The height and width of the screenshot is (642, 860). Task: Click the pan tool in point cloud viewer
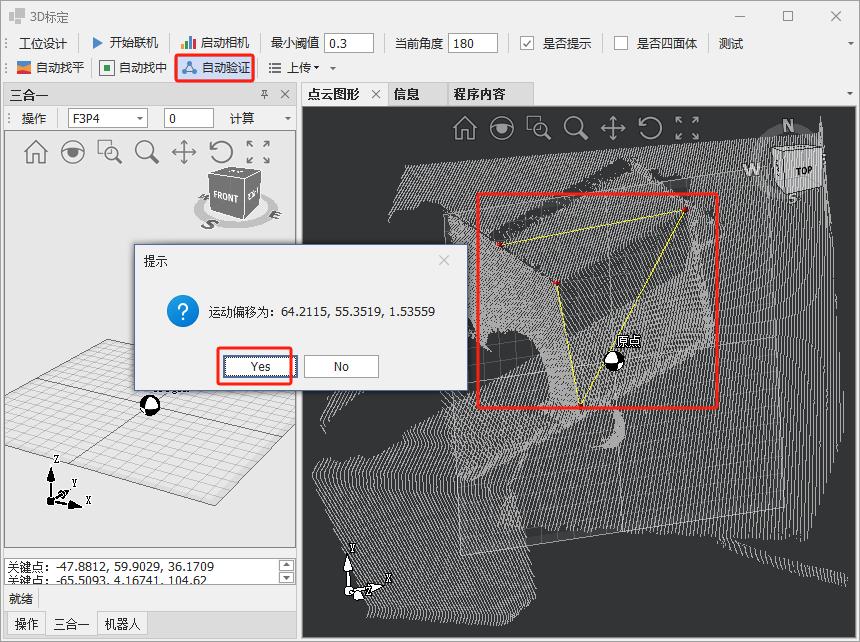click(x=612, y=128)
